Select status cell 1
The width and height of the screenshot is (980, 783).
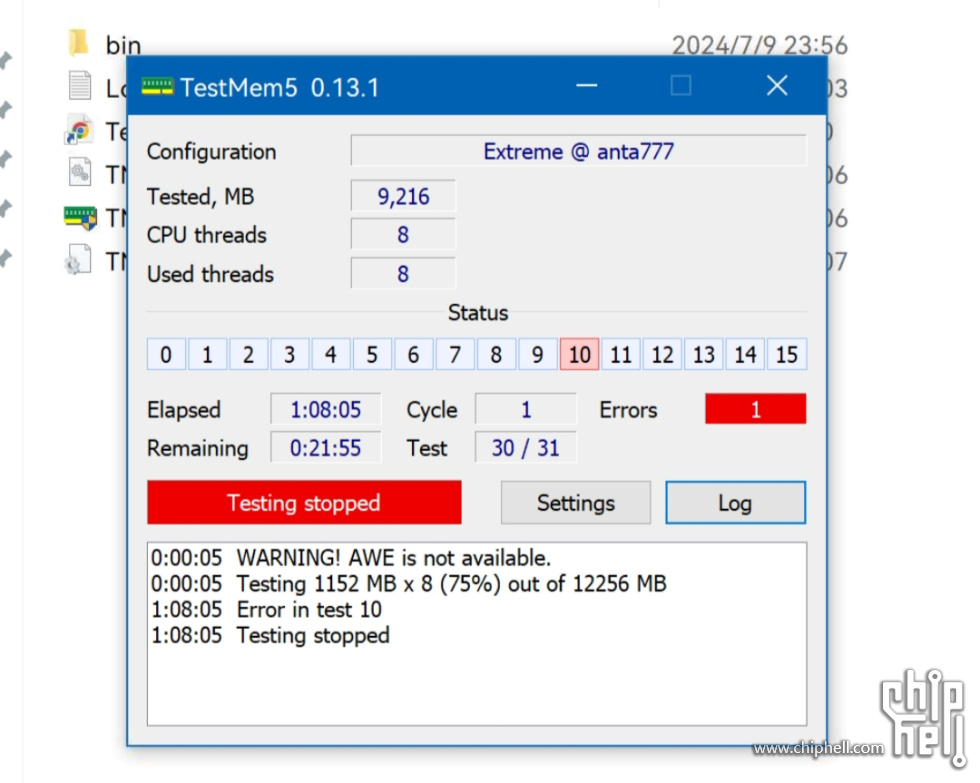pos(208,354)
